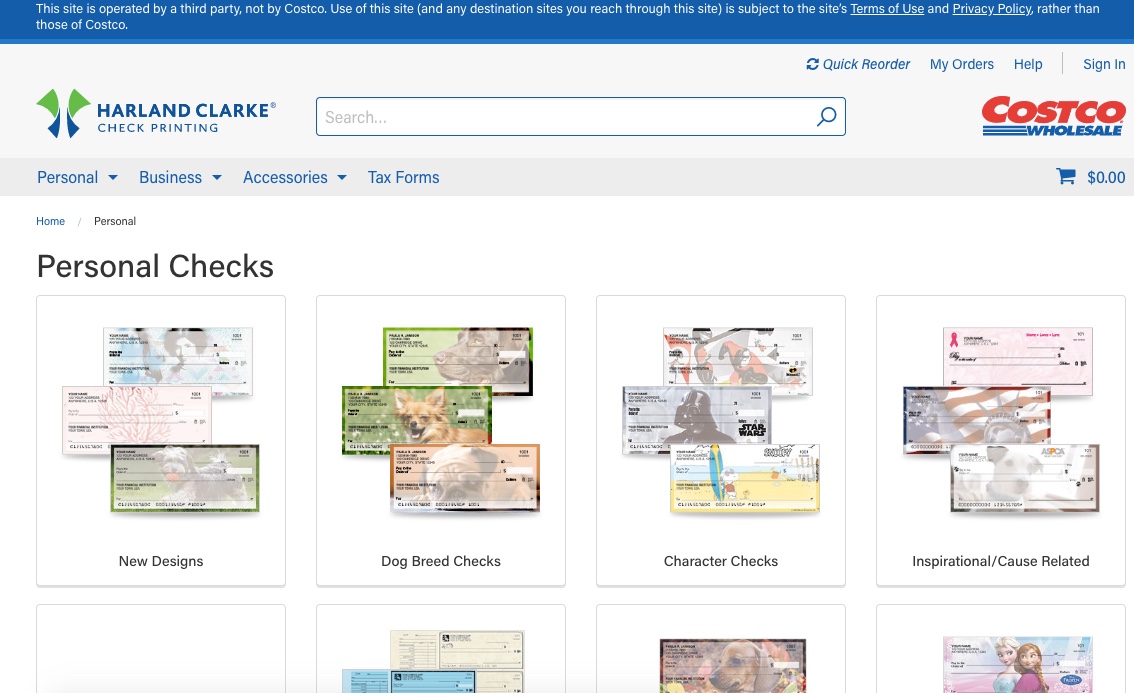Open the Terms of Use link

pos(887,9)
